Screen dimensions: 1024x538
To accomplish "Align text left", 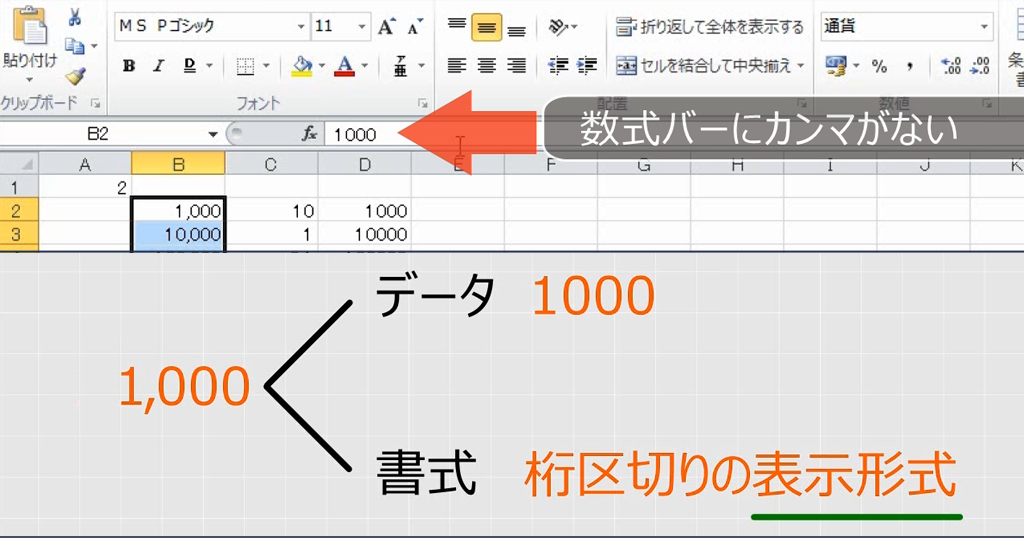I will click(456, 65).
